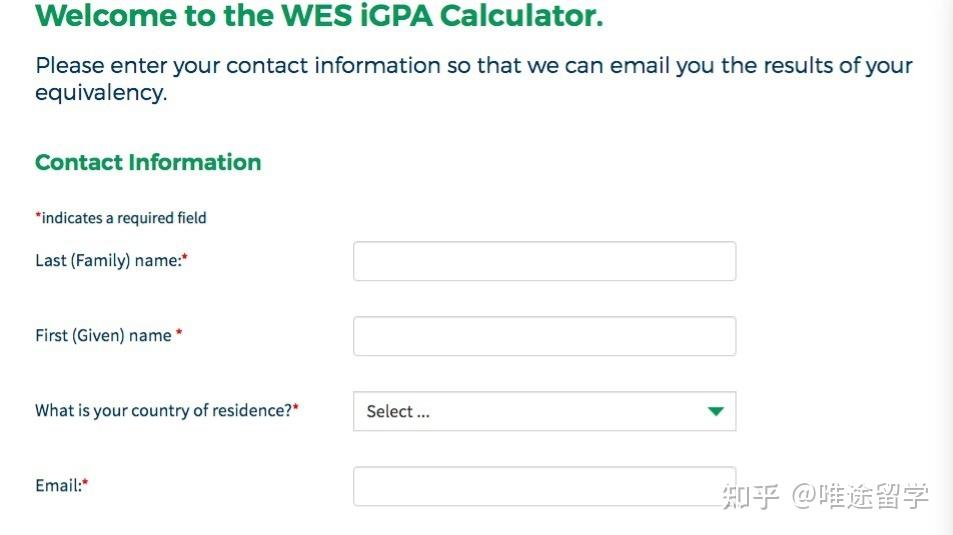Click the "indicates a required field" note
953x535 pixels.
click(x=124, y=218)
